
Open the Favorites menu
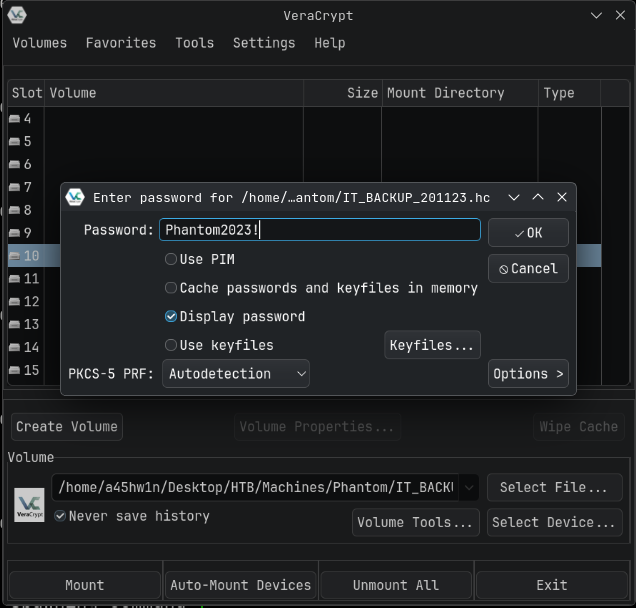pyautogui.click(x=121, y=43)
